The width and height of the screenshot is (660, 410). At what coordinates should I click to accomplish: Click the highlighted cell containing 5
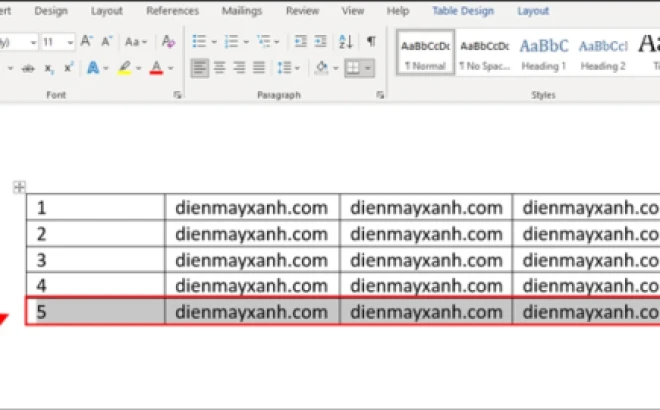point(96,311)
